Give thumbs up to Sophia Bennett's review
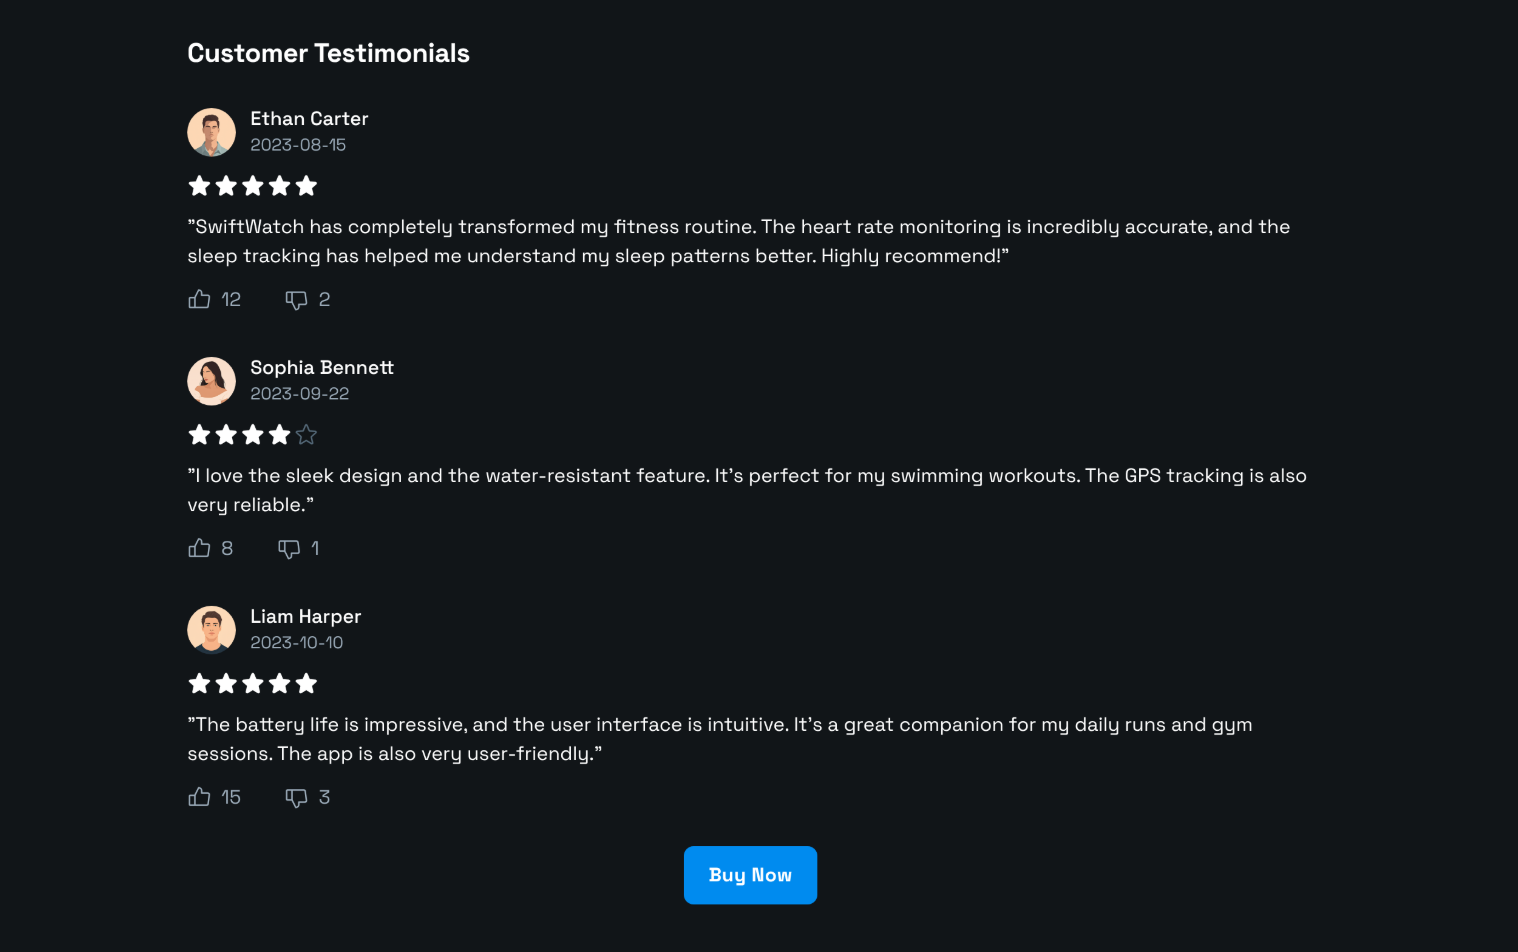Screen dimensions: 1518x952 click(200, 548)
